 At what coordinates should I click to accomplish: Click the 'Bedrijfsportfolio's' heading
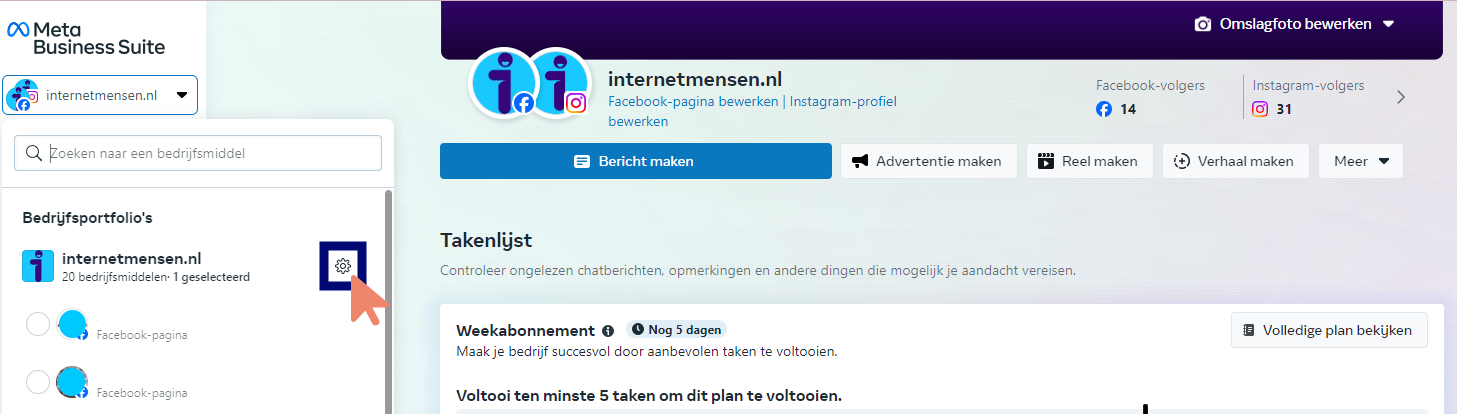pos(87,217)
